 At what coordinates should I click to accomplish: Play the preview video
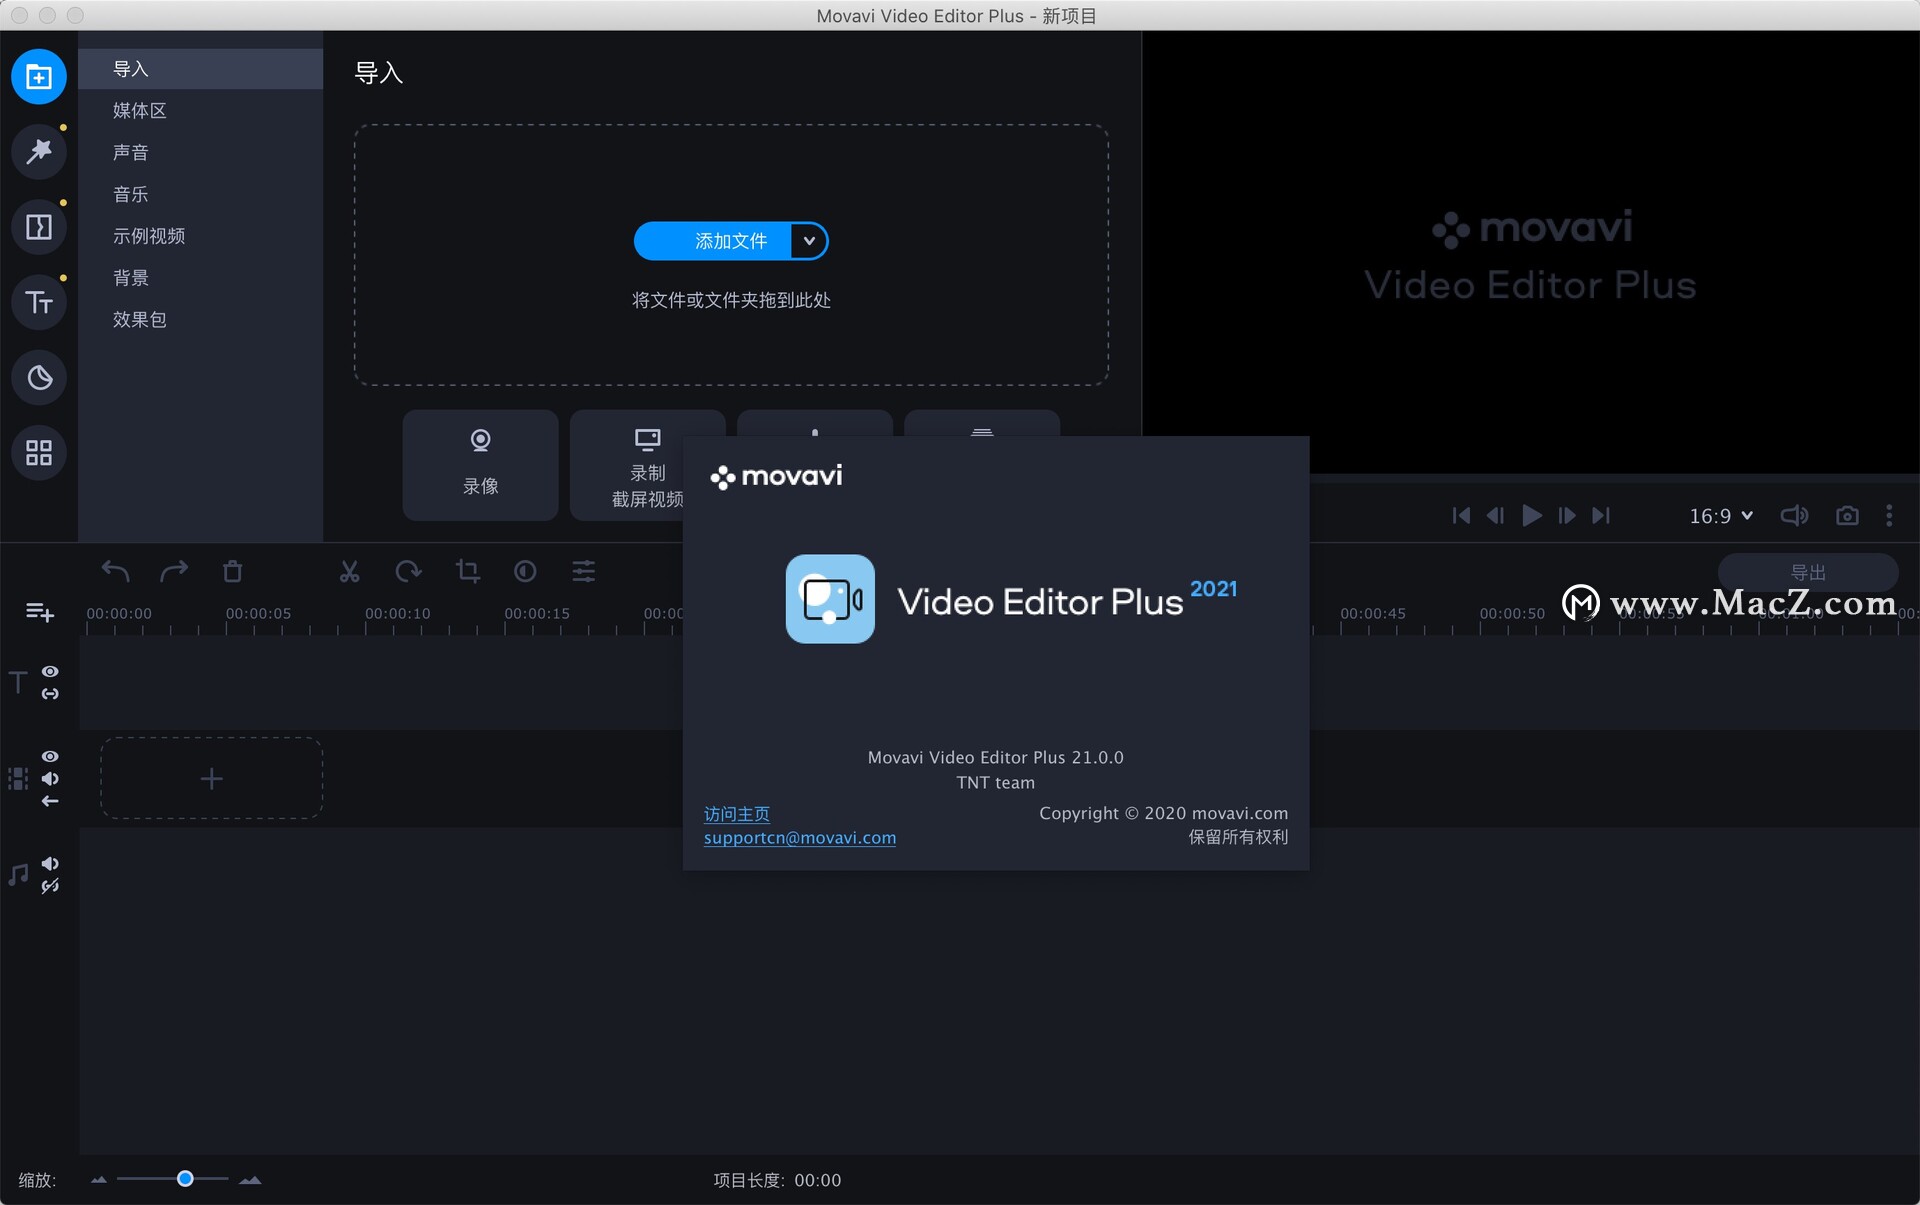click(x=1531, y=515)
